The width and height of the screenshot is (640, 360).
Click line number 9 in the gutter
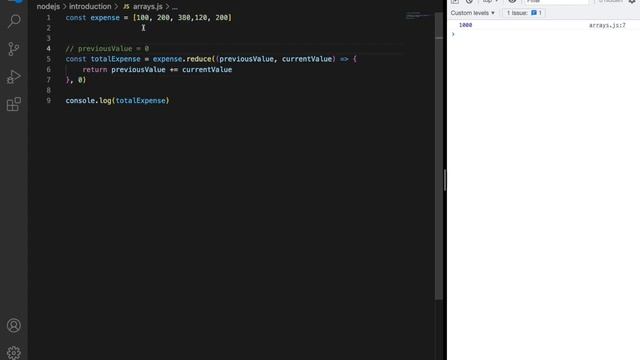point(49,100)
